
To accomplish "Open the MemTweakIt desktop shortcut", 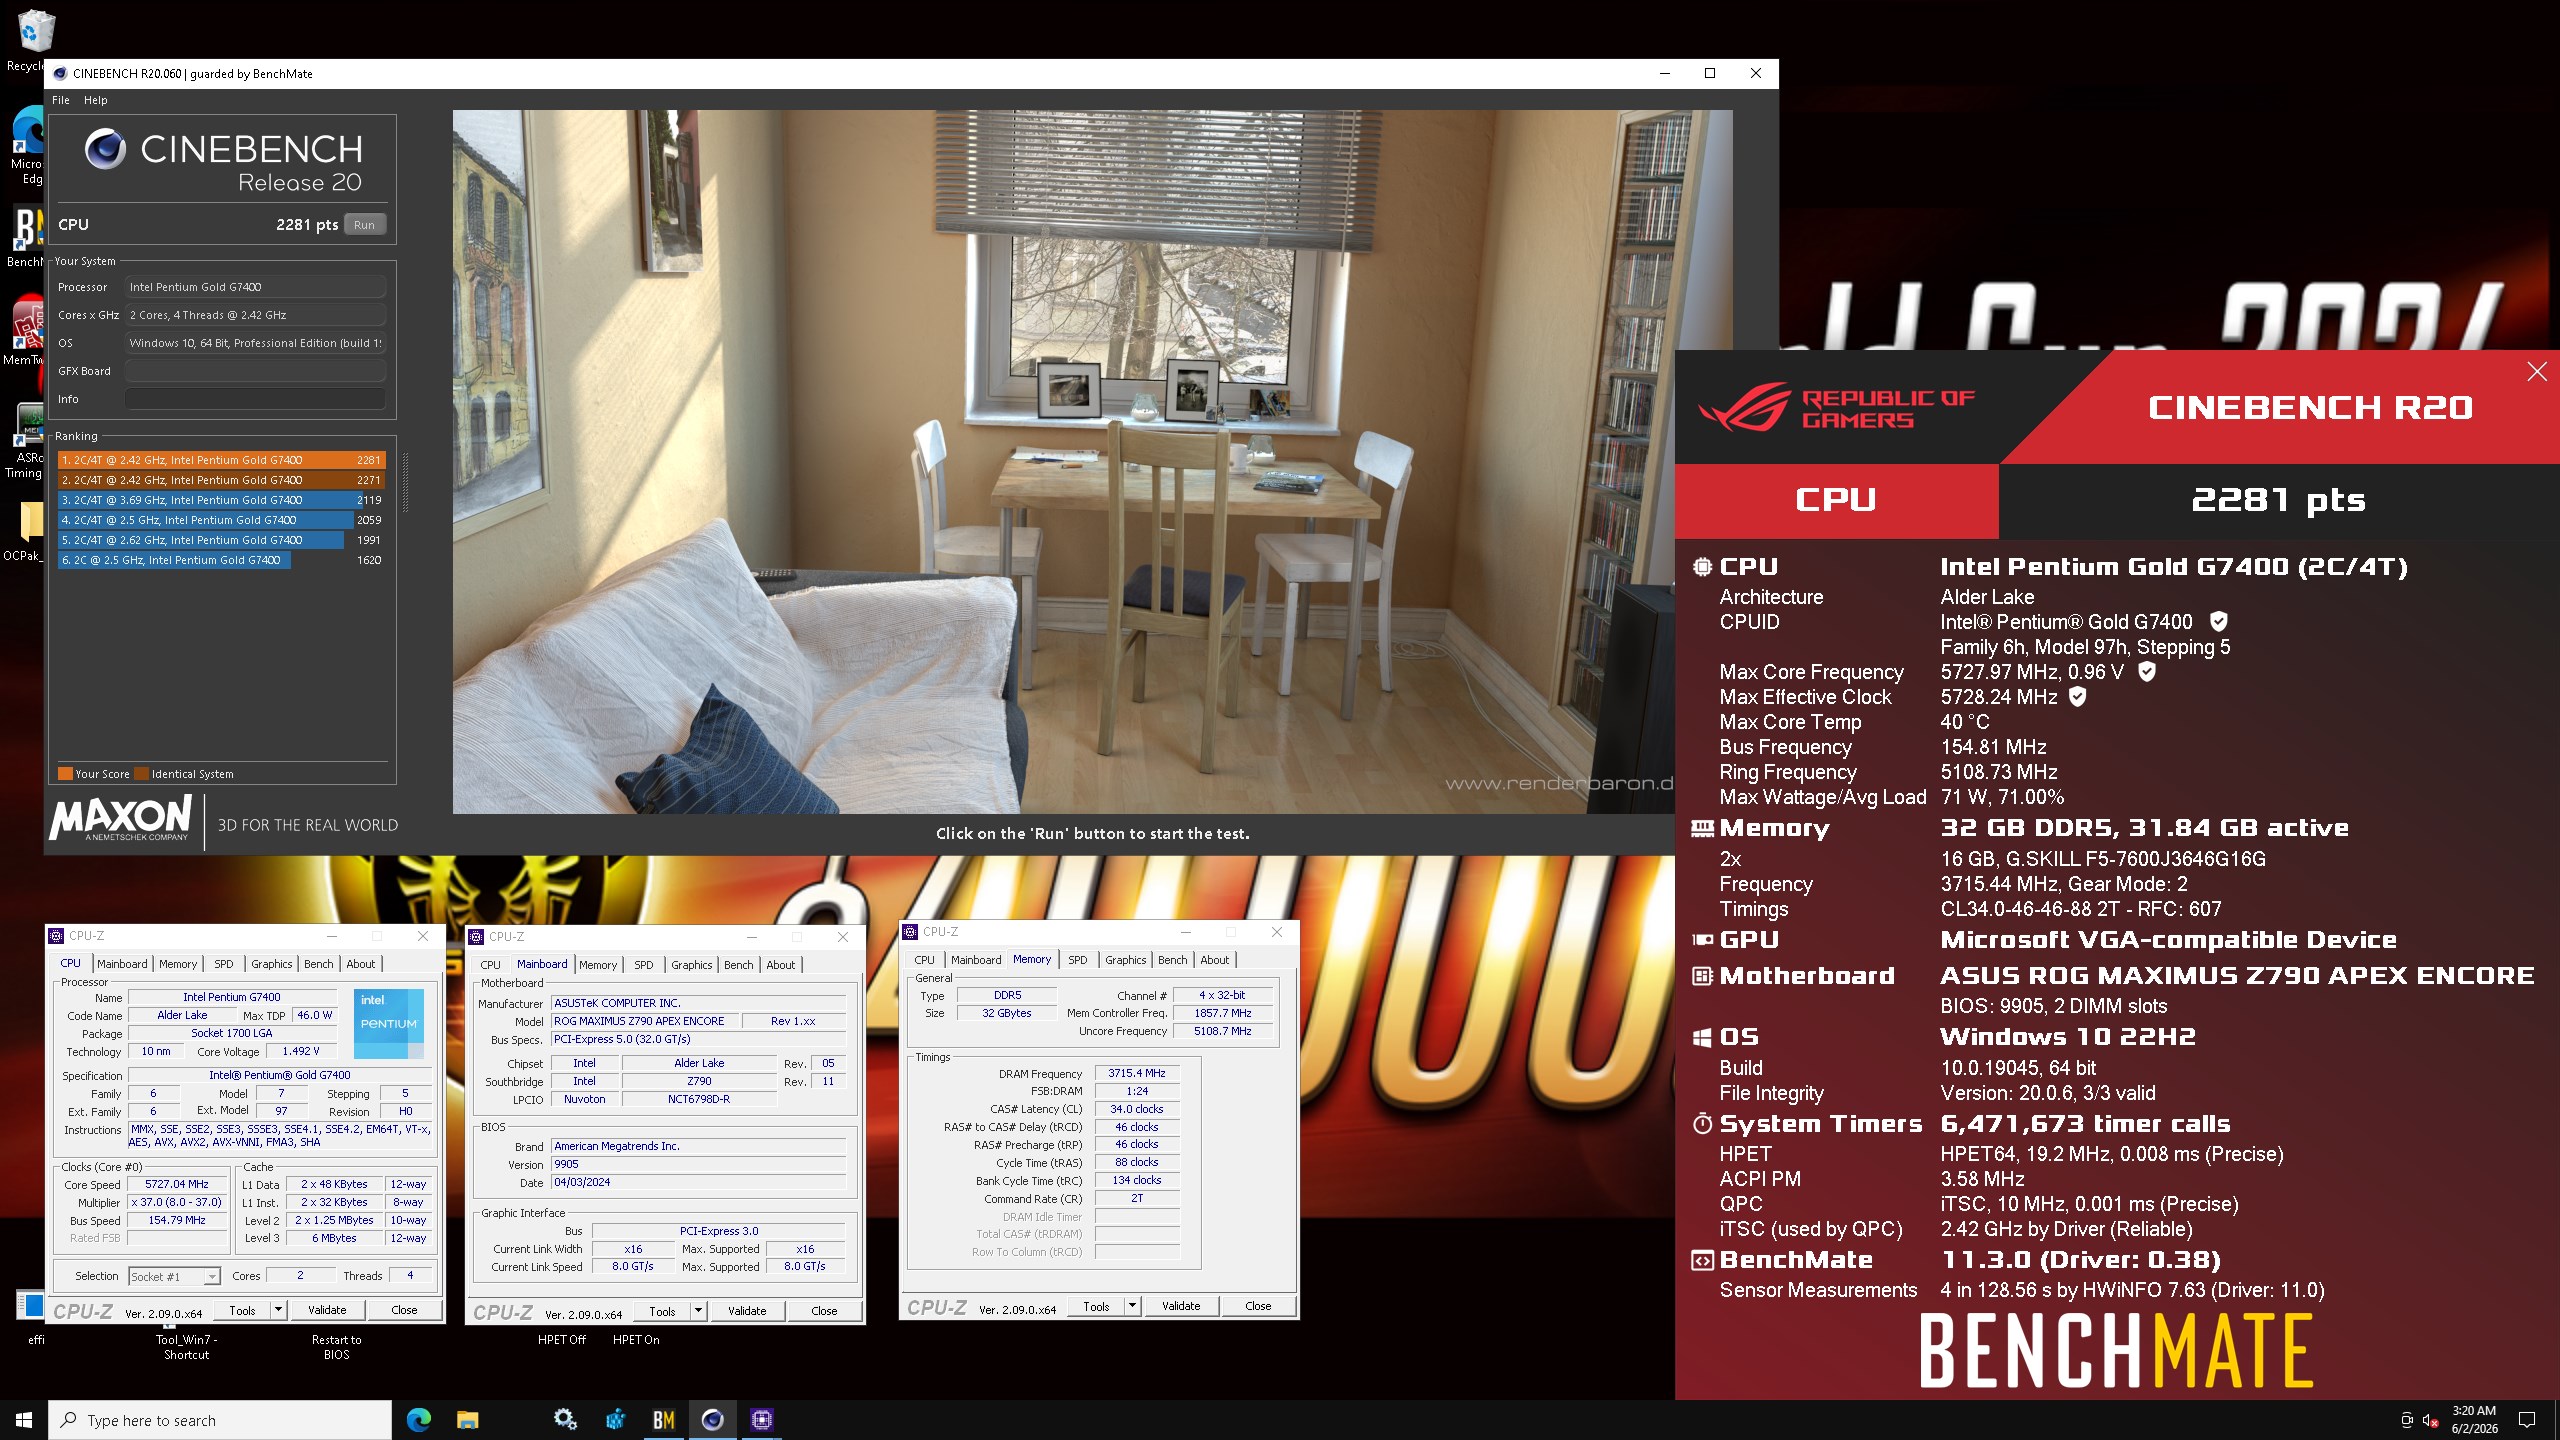I will tap(28, 324).
